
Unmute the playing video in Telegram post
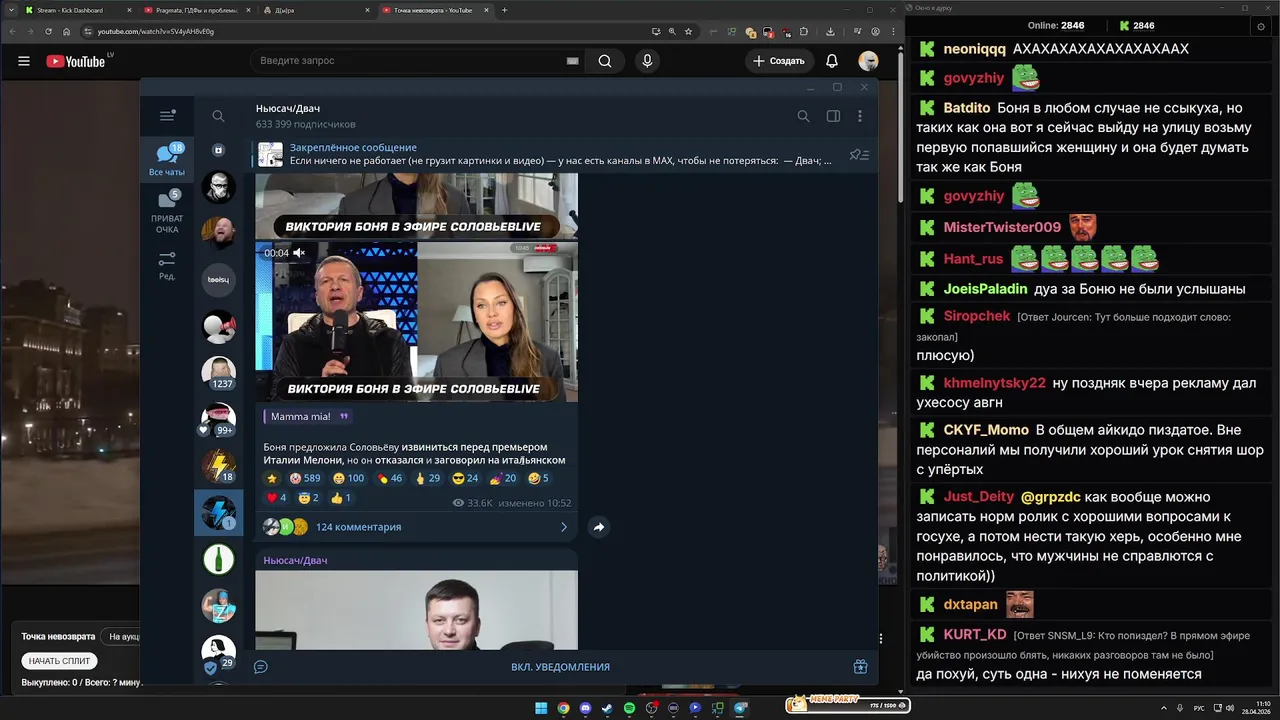[298, 253]
